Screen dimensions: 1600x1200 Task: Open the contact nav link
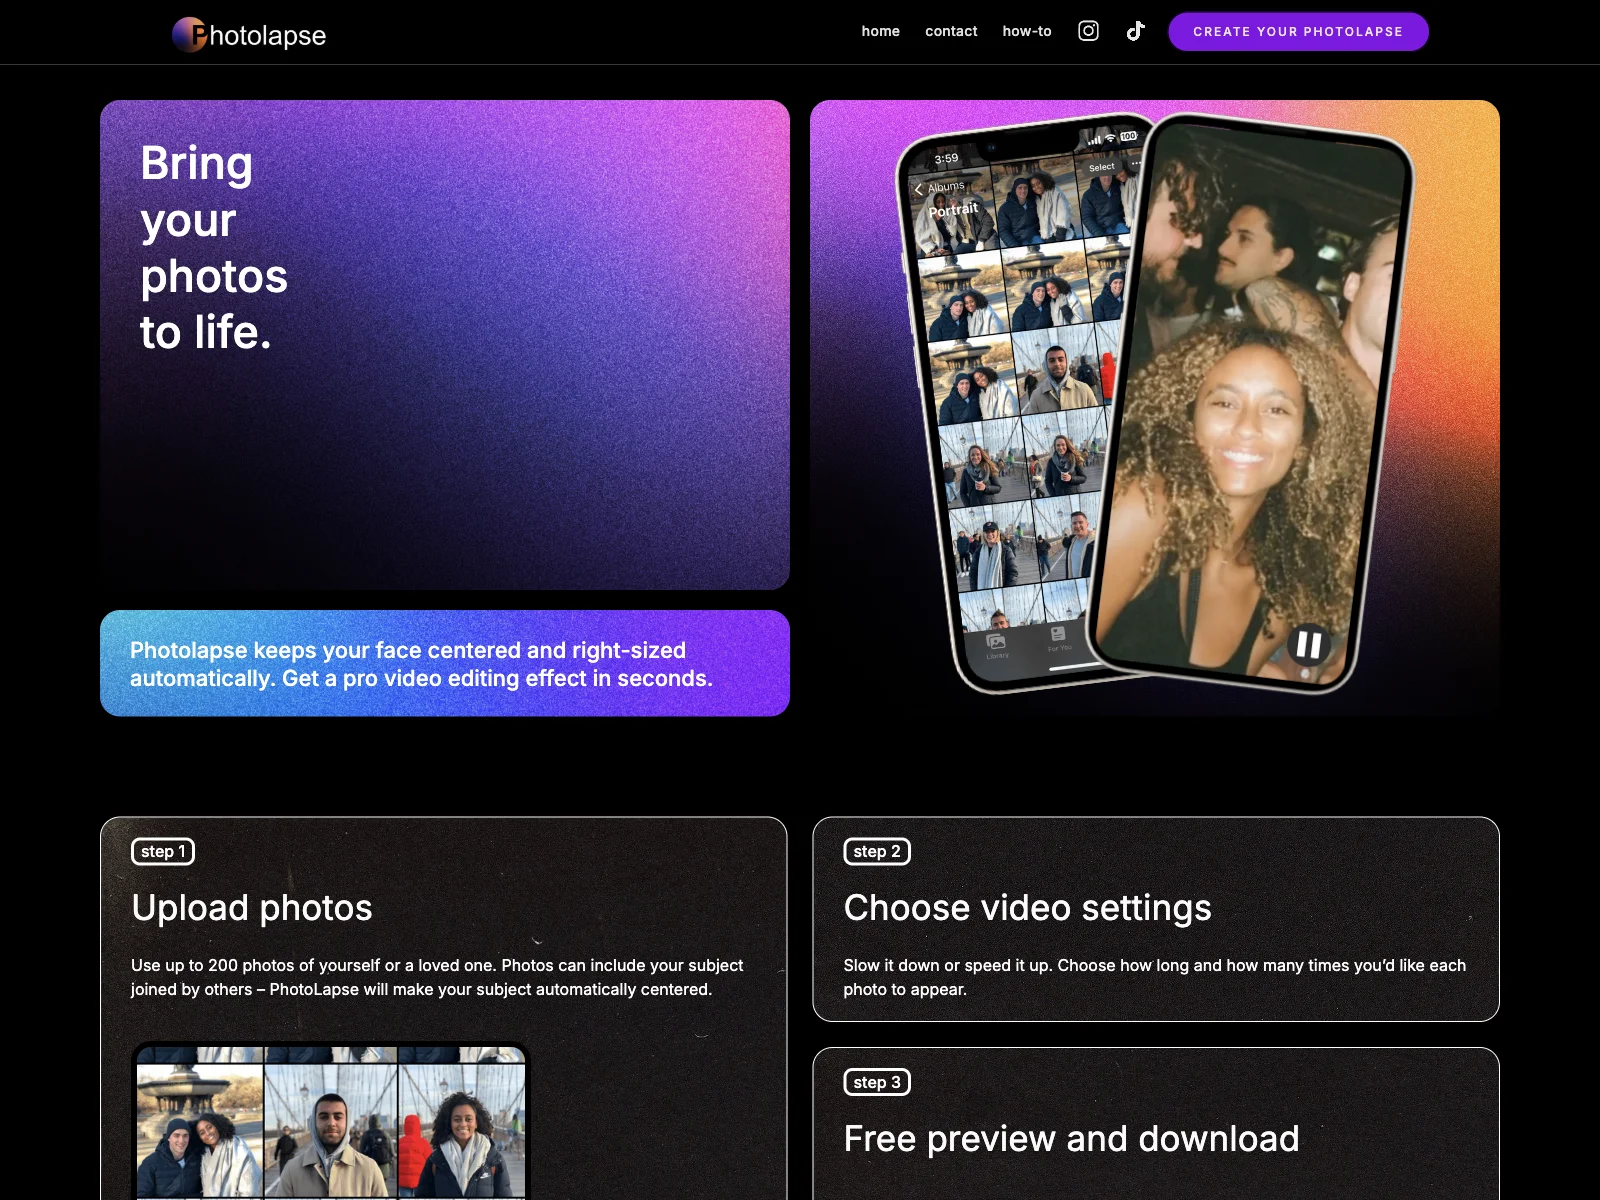[951, 31]
